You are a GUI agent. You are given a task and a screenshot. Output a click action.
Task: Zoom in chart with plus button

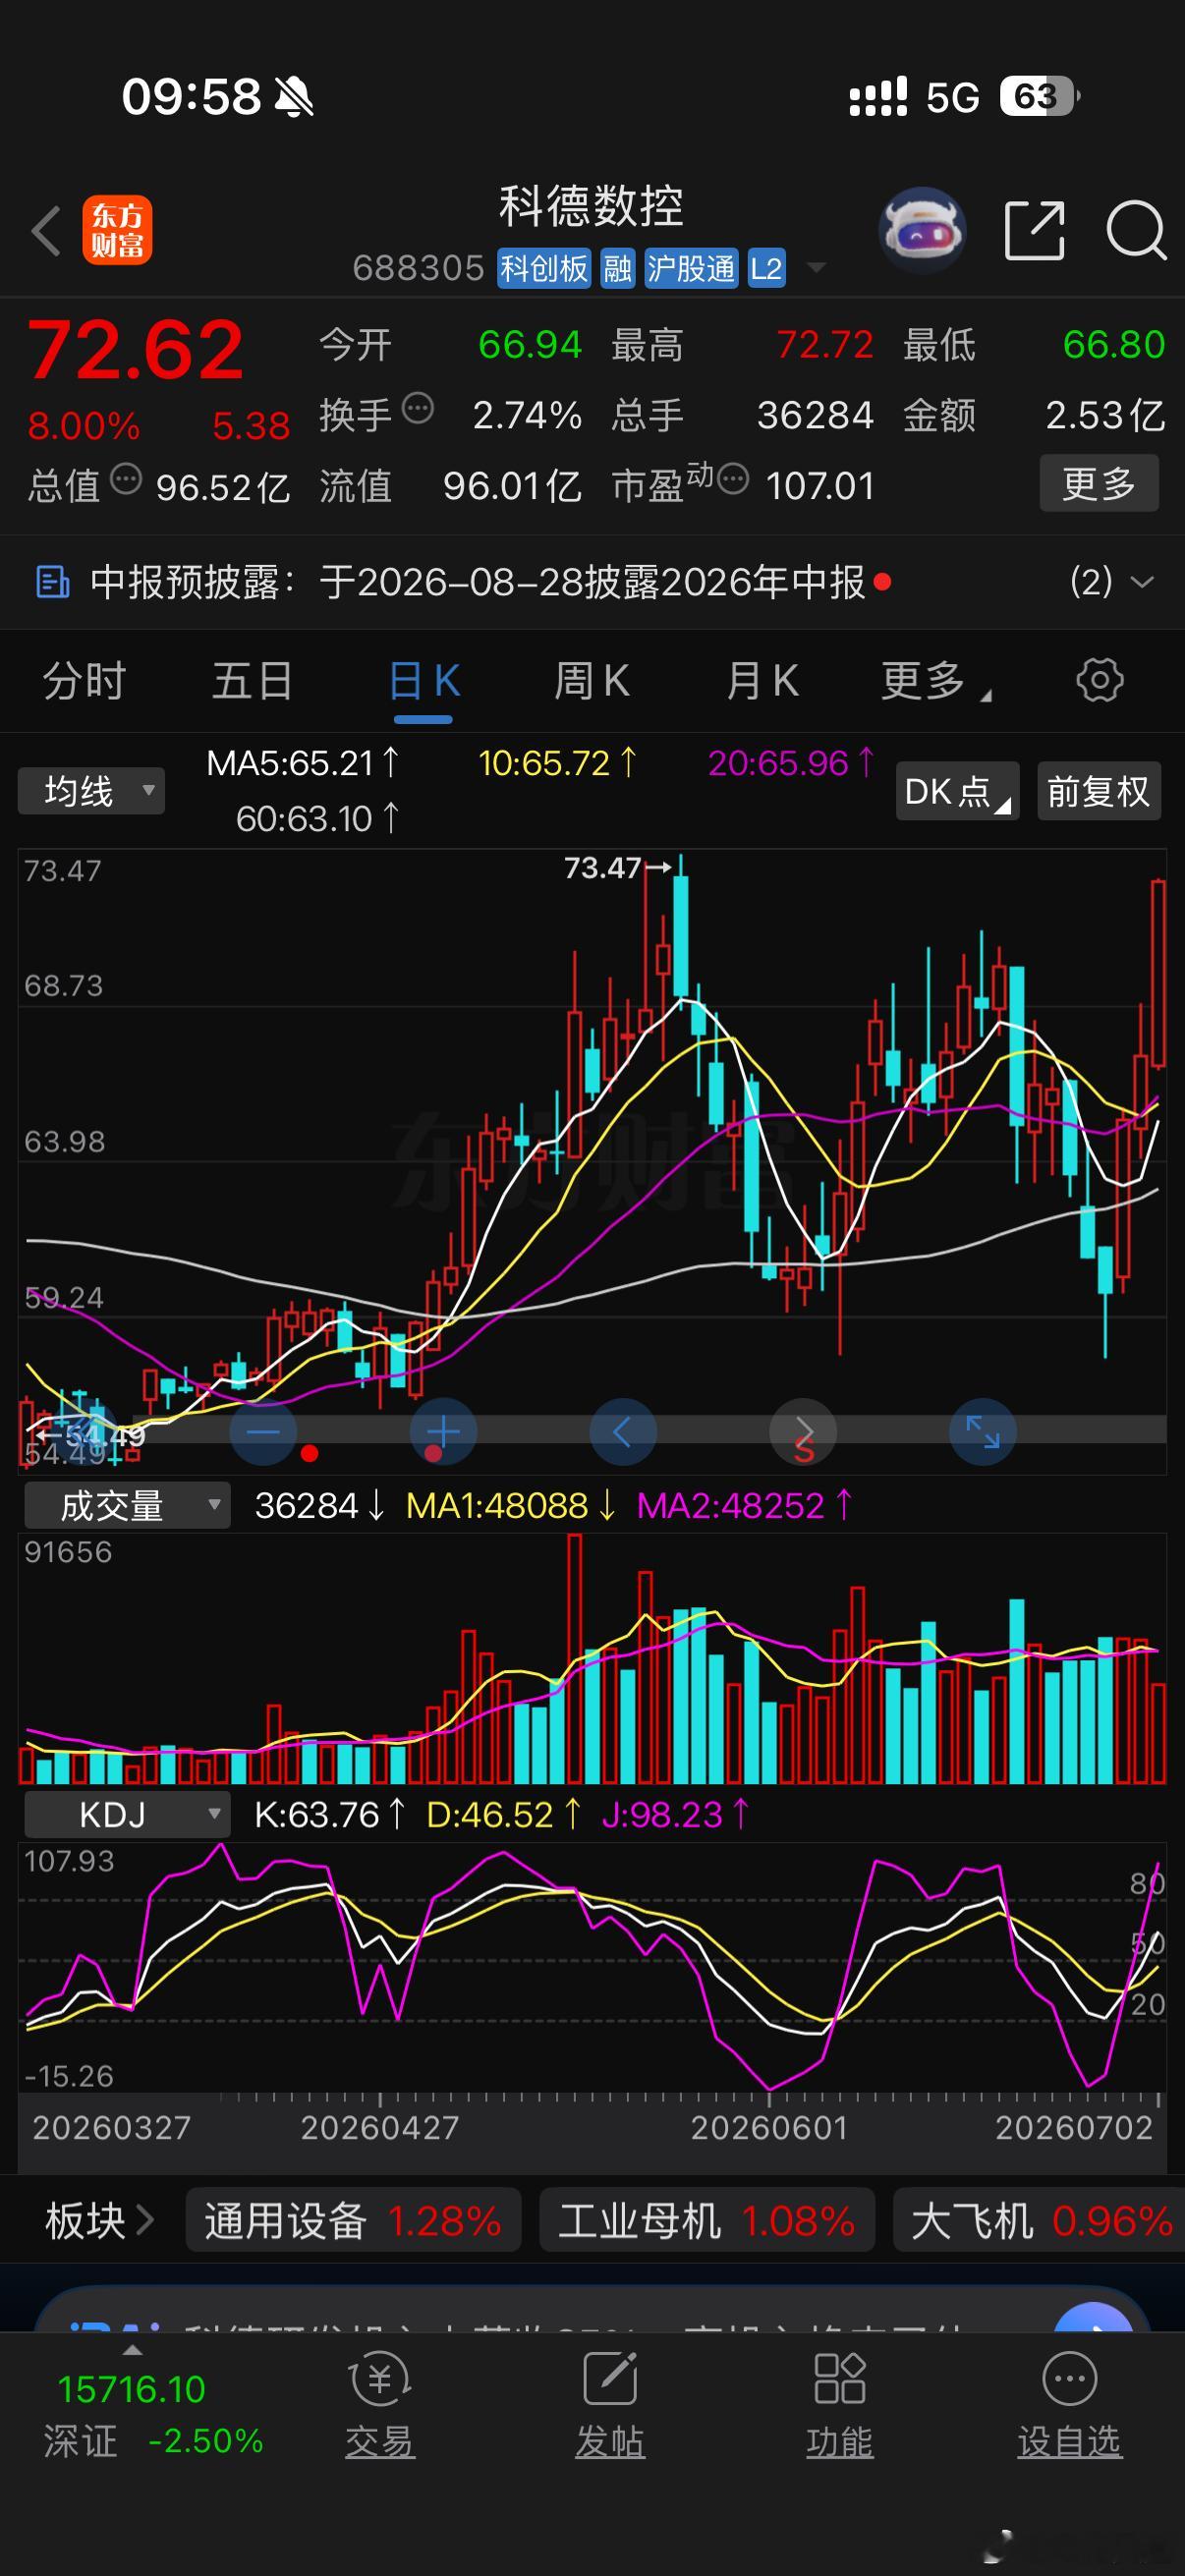pos(443,1432)
